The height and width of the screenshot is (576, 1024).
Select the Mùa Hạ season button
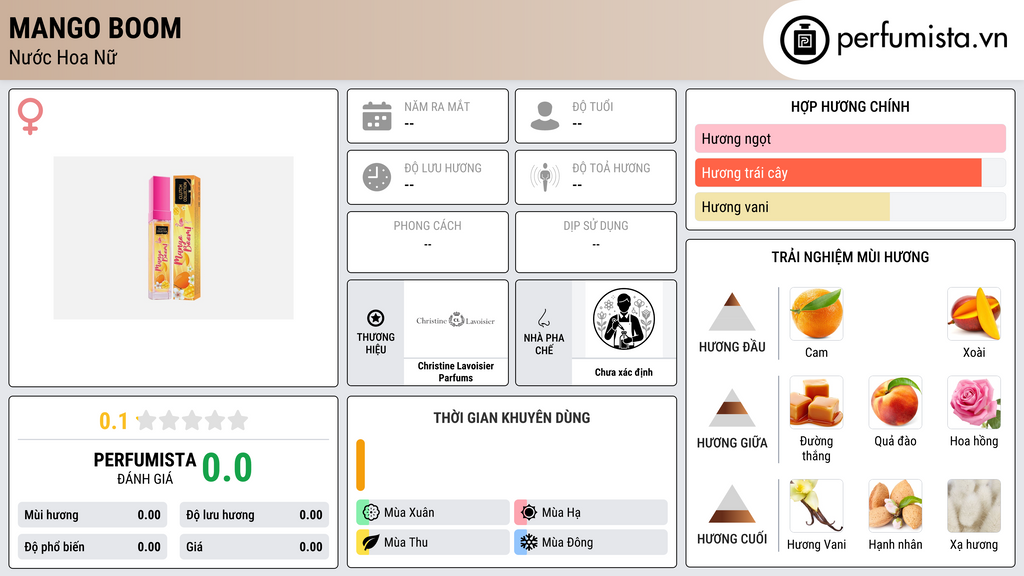(591, 513)
